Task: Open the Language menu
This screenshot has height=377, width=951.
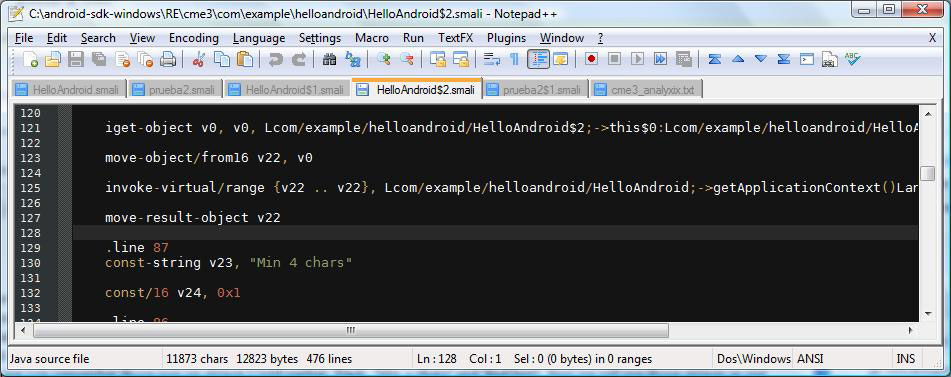Action: tap(258, 38)
